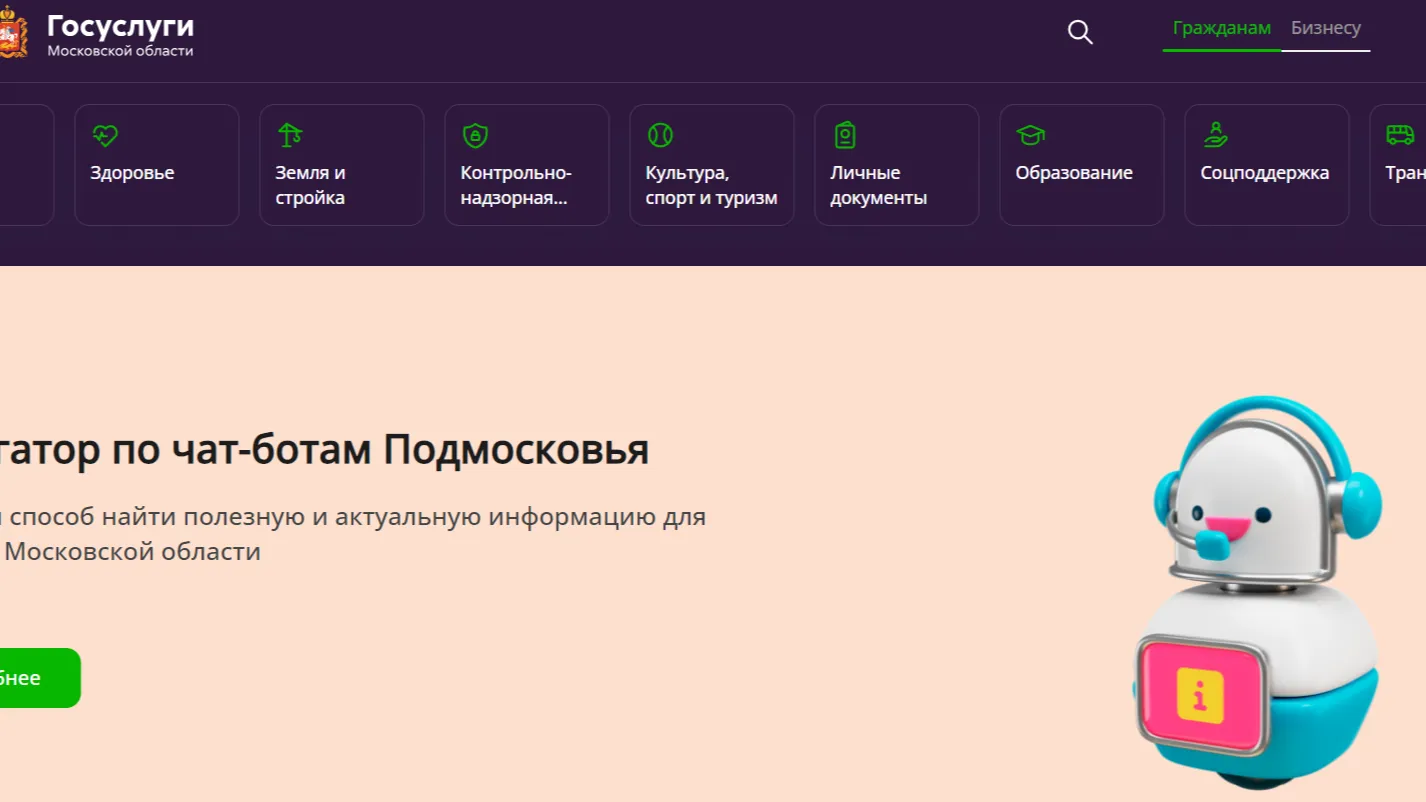Click the helping hand icon in Соцподдержка
The image size is (1426, 802).
(1215, 135)
